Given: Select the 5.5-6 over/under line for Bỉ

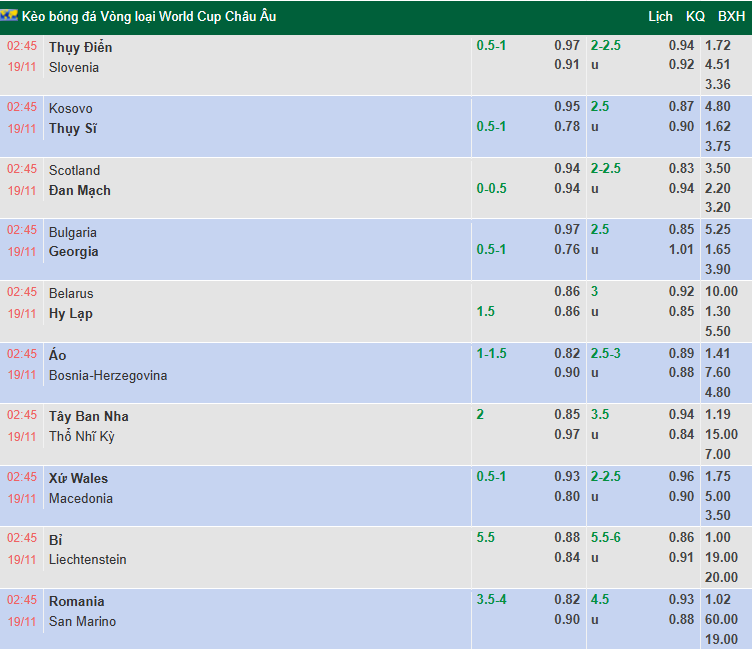Looking at the screenshot, I should [605, 538].
